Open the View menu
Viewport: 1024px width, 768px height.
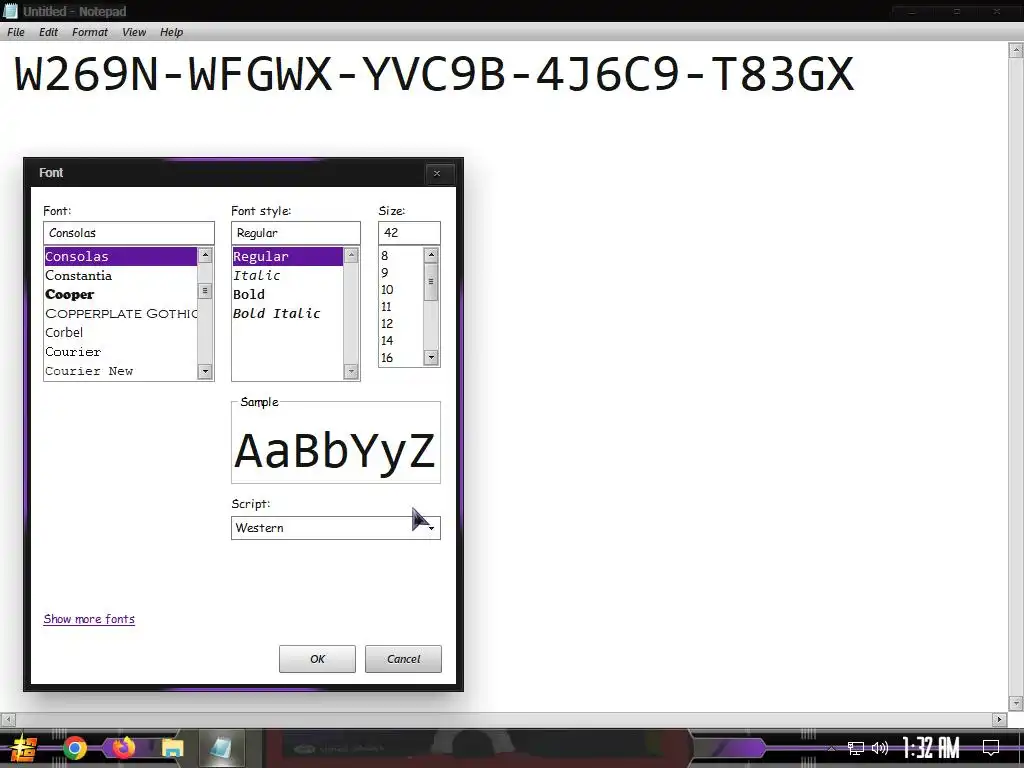pyautogui.click(x=134, y=32)
